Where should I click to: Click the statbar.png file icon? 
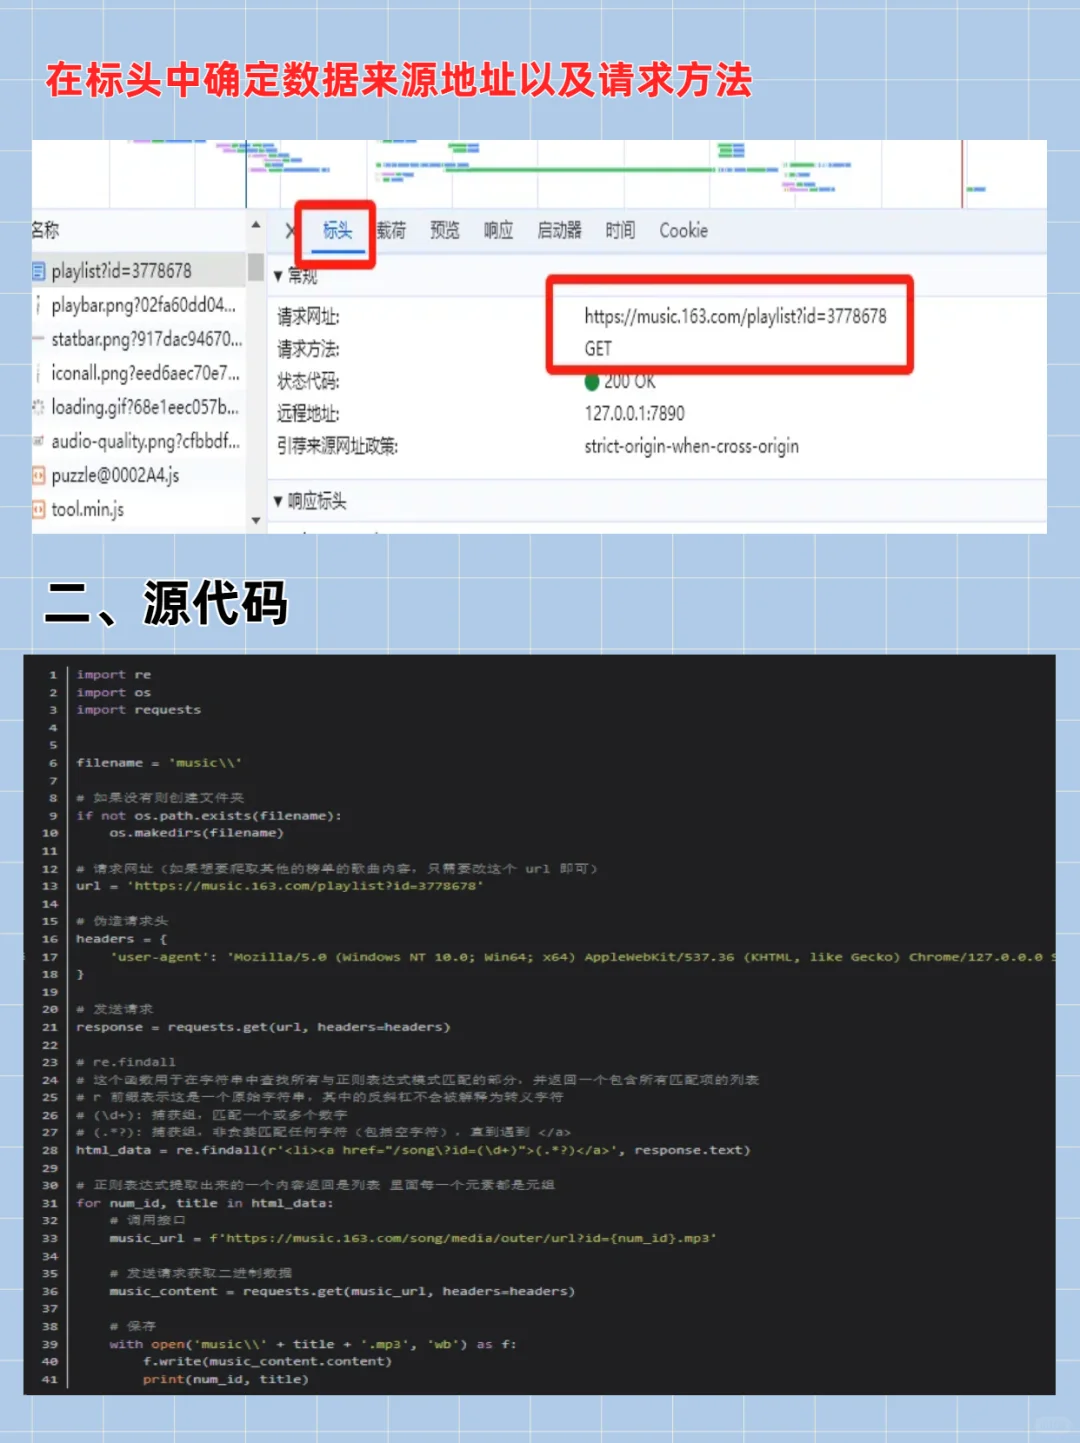tap(38, 340)
